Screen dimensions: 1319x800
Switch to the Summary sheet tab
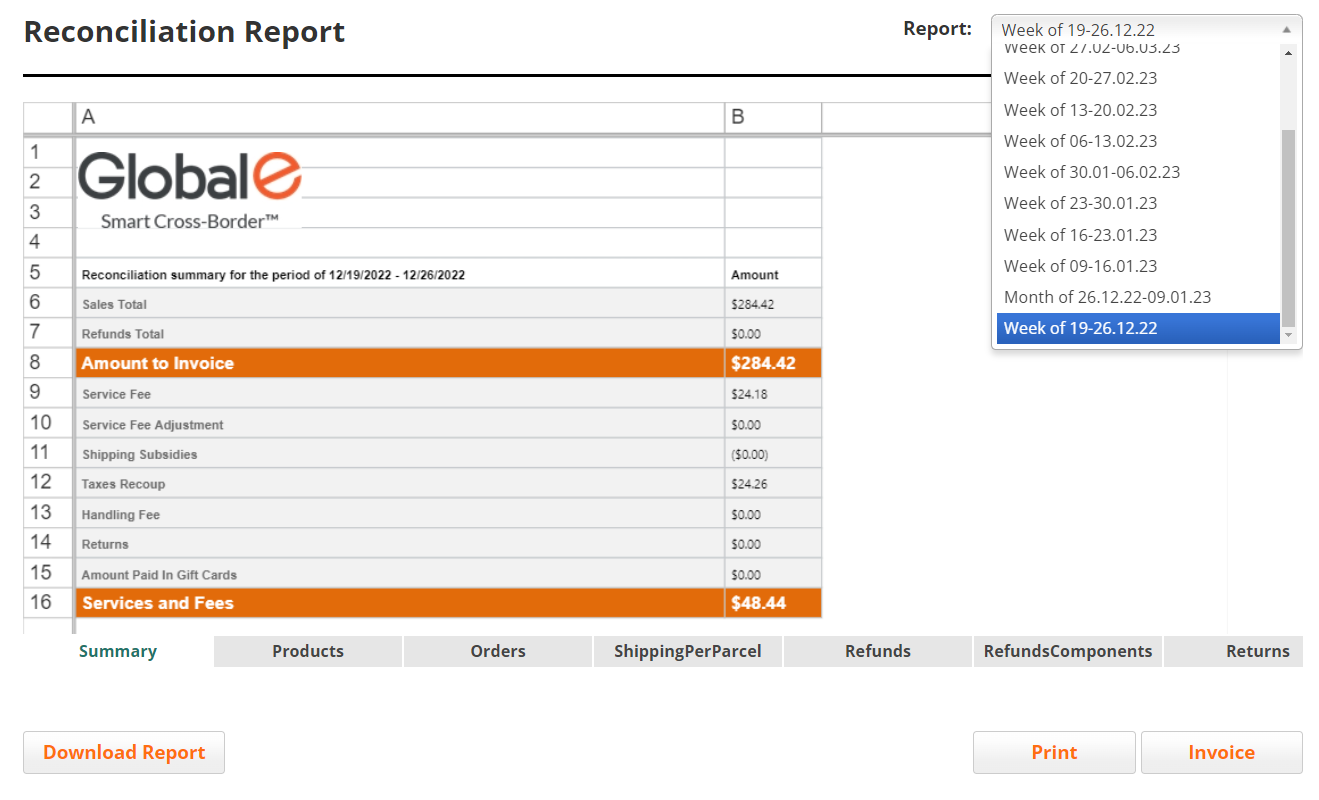click(x=118, y=651)
